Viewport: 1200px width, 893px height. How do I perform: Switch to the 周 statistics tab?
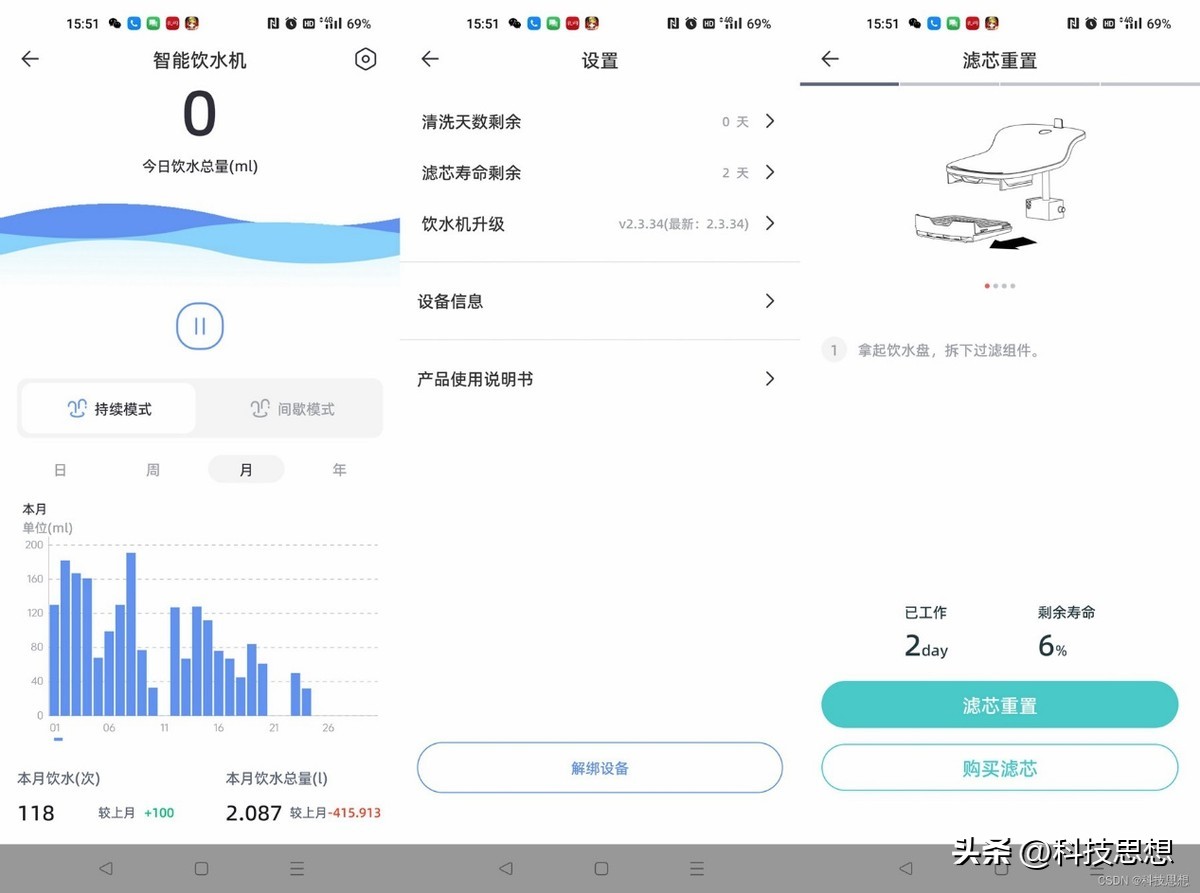[x=152, y=469]
